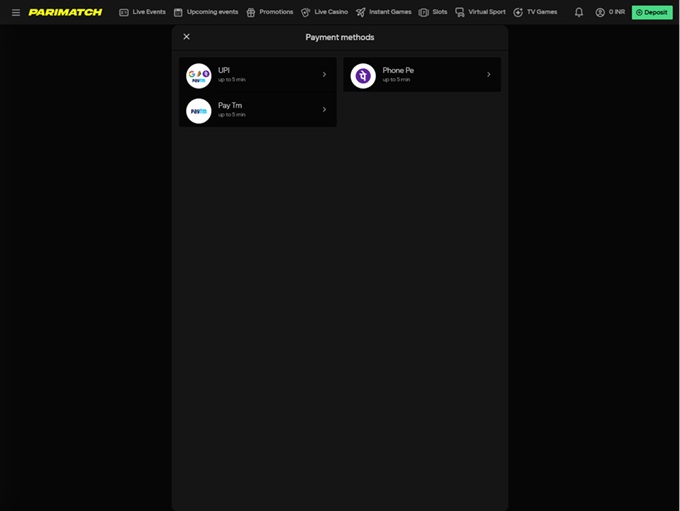
Task: Open the hamburger menu icon
Action: [x=16, y=12]
